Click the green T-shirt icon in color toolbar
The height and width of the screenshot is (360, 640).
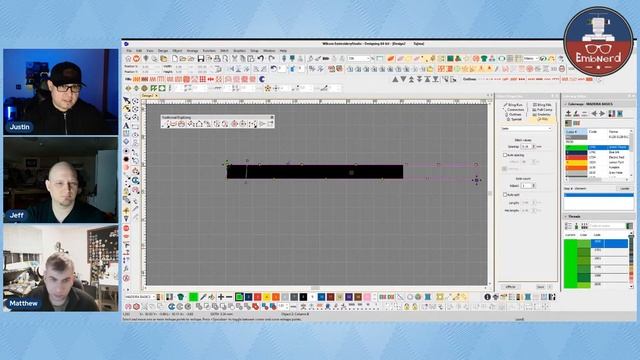coord(180,297)
